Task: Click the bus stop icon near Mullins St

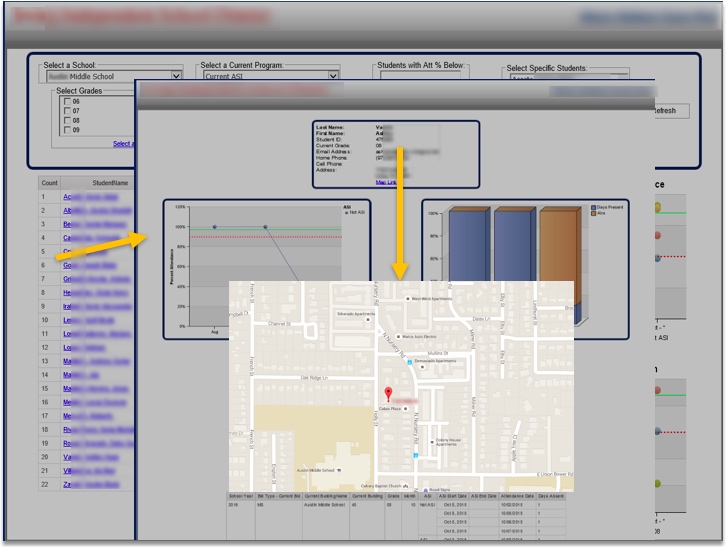Action: coord(410,362)
